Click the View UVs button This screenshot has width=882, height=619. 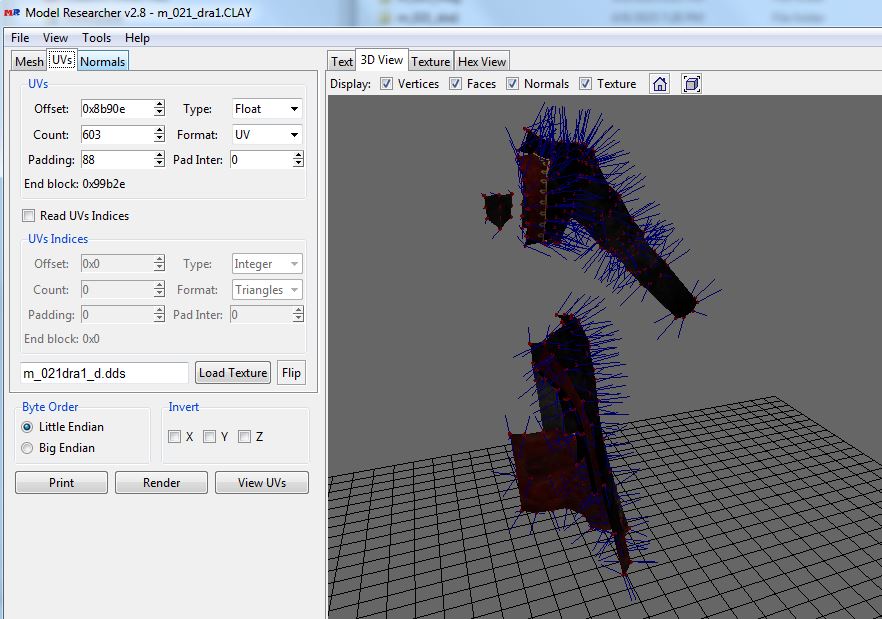coord(262,482)
